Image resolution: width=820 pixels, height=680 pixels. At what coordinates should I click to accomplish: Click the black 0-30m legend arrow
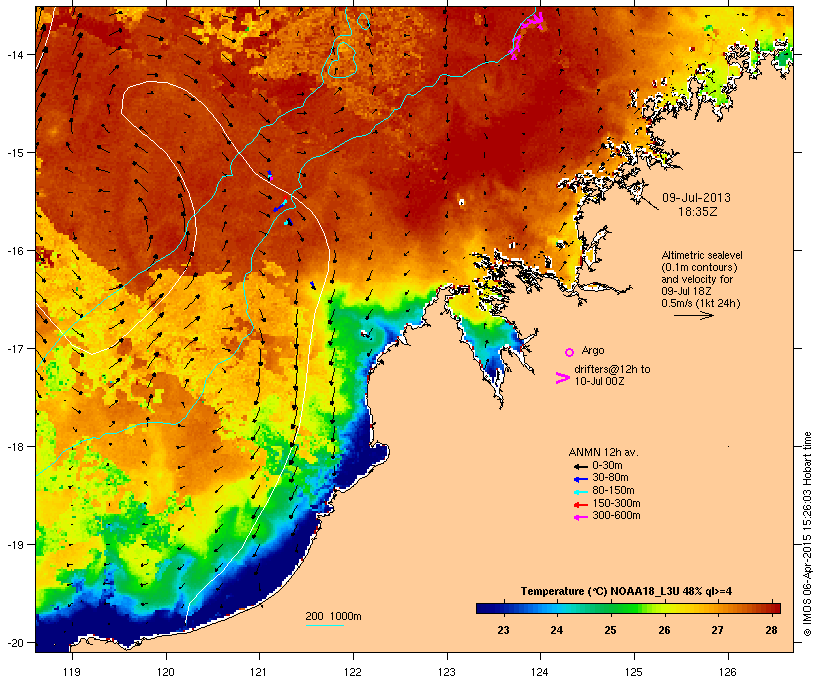coord(580,467)
